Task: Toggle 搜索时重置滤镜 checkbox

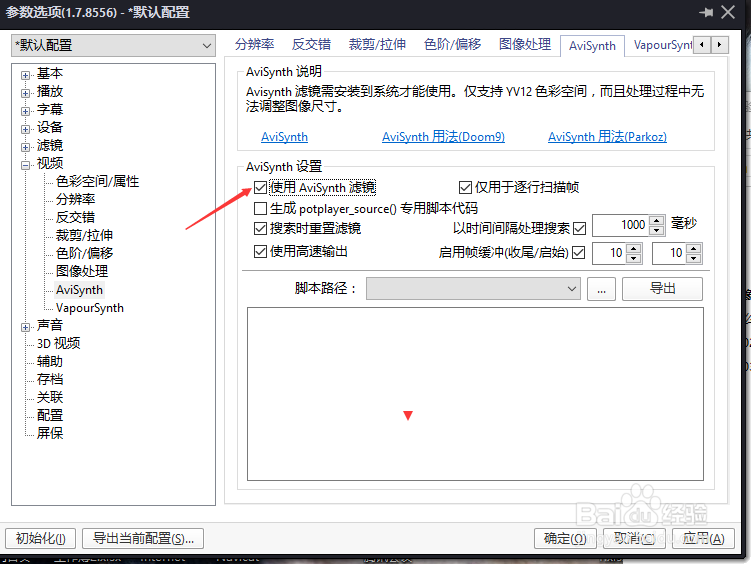Action: pos(260,228)
